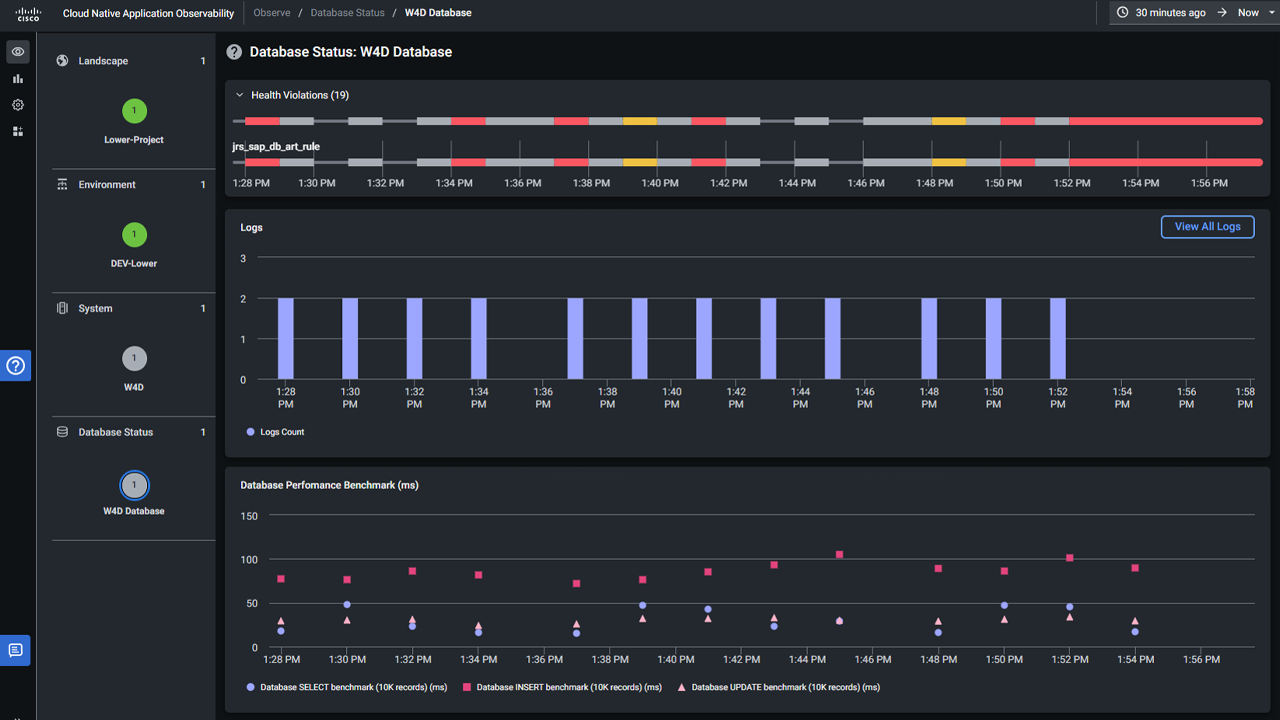Click Observe in the breadcrumb trail
The image size is (1280, 720).
[271, 13]
